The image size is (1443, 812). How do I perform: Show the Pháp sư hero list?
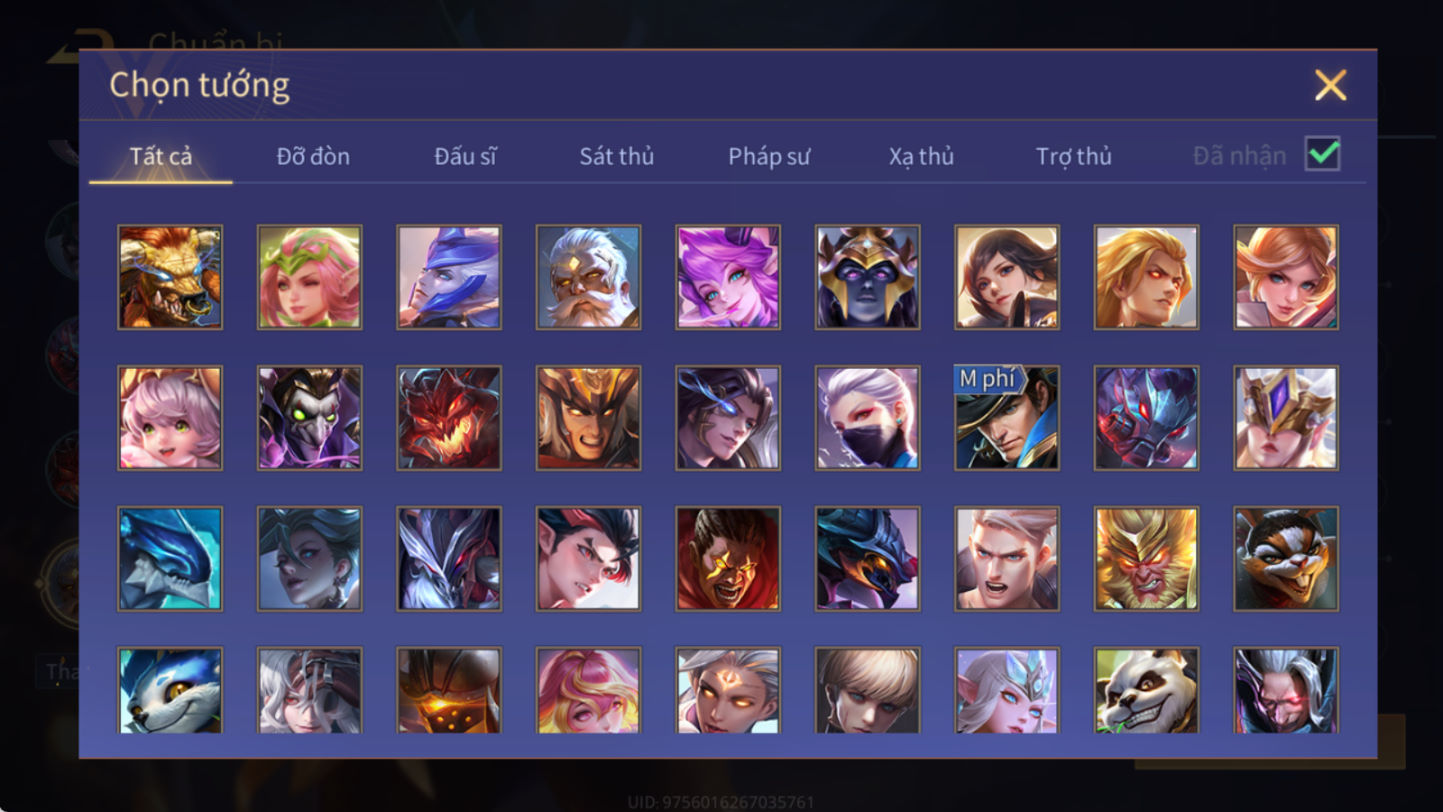pos(769,157)
